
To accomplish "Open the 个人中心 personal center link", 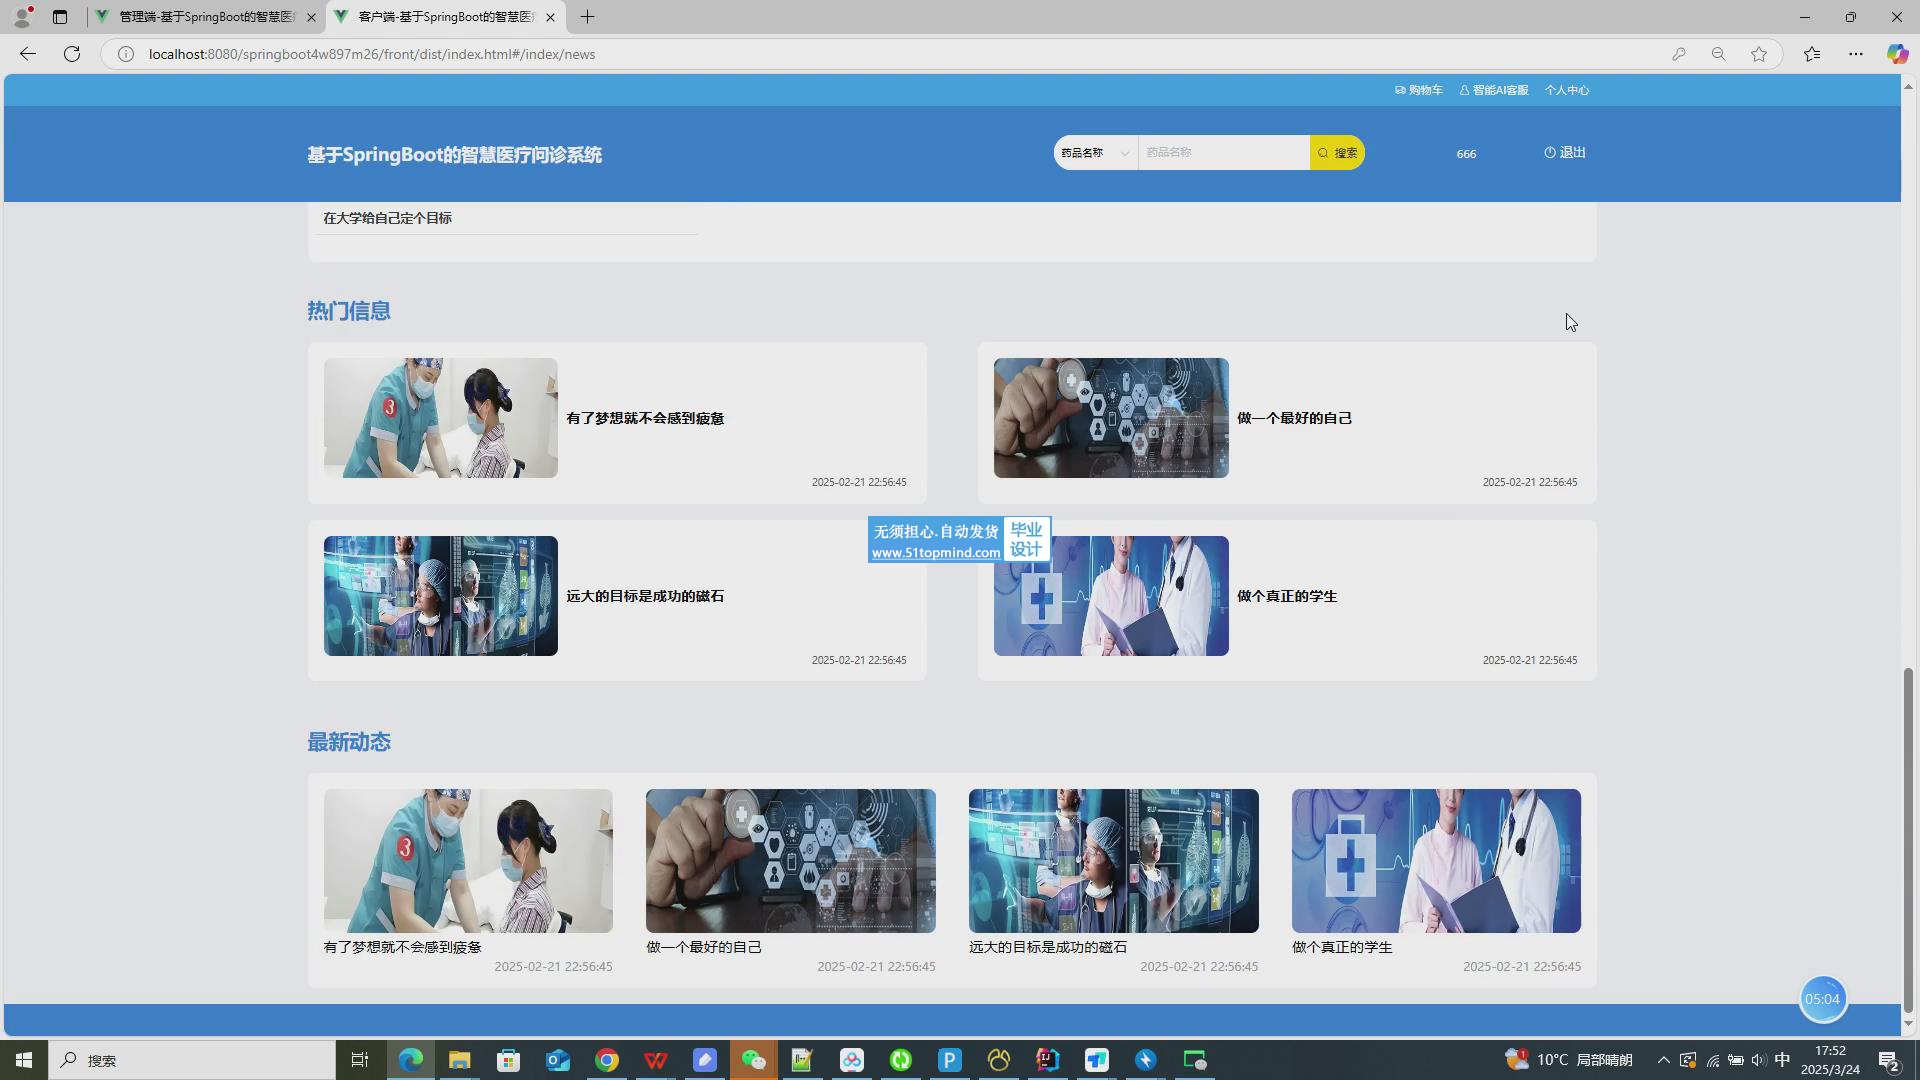I will click(1566, 90).
